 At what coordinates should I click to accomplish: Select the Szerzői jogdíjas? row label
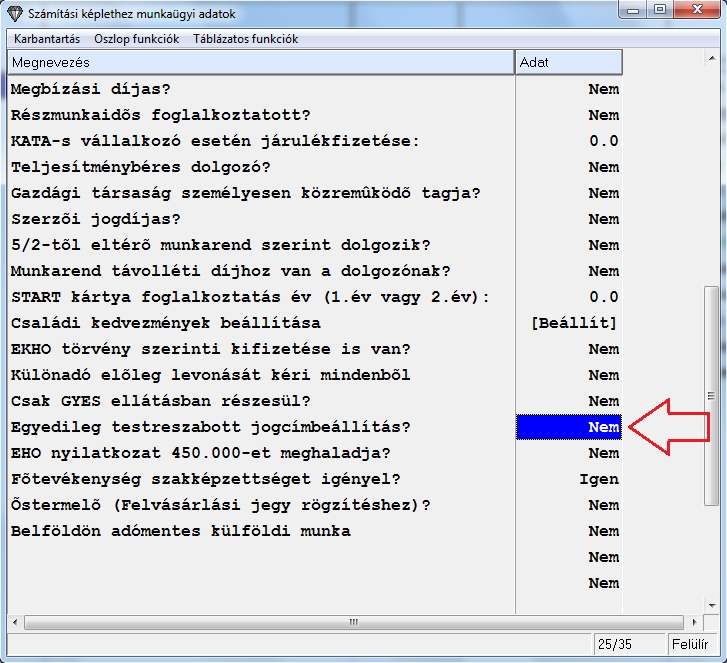click(96, 219)
